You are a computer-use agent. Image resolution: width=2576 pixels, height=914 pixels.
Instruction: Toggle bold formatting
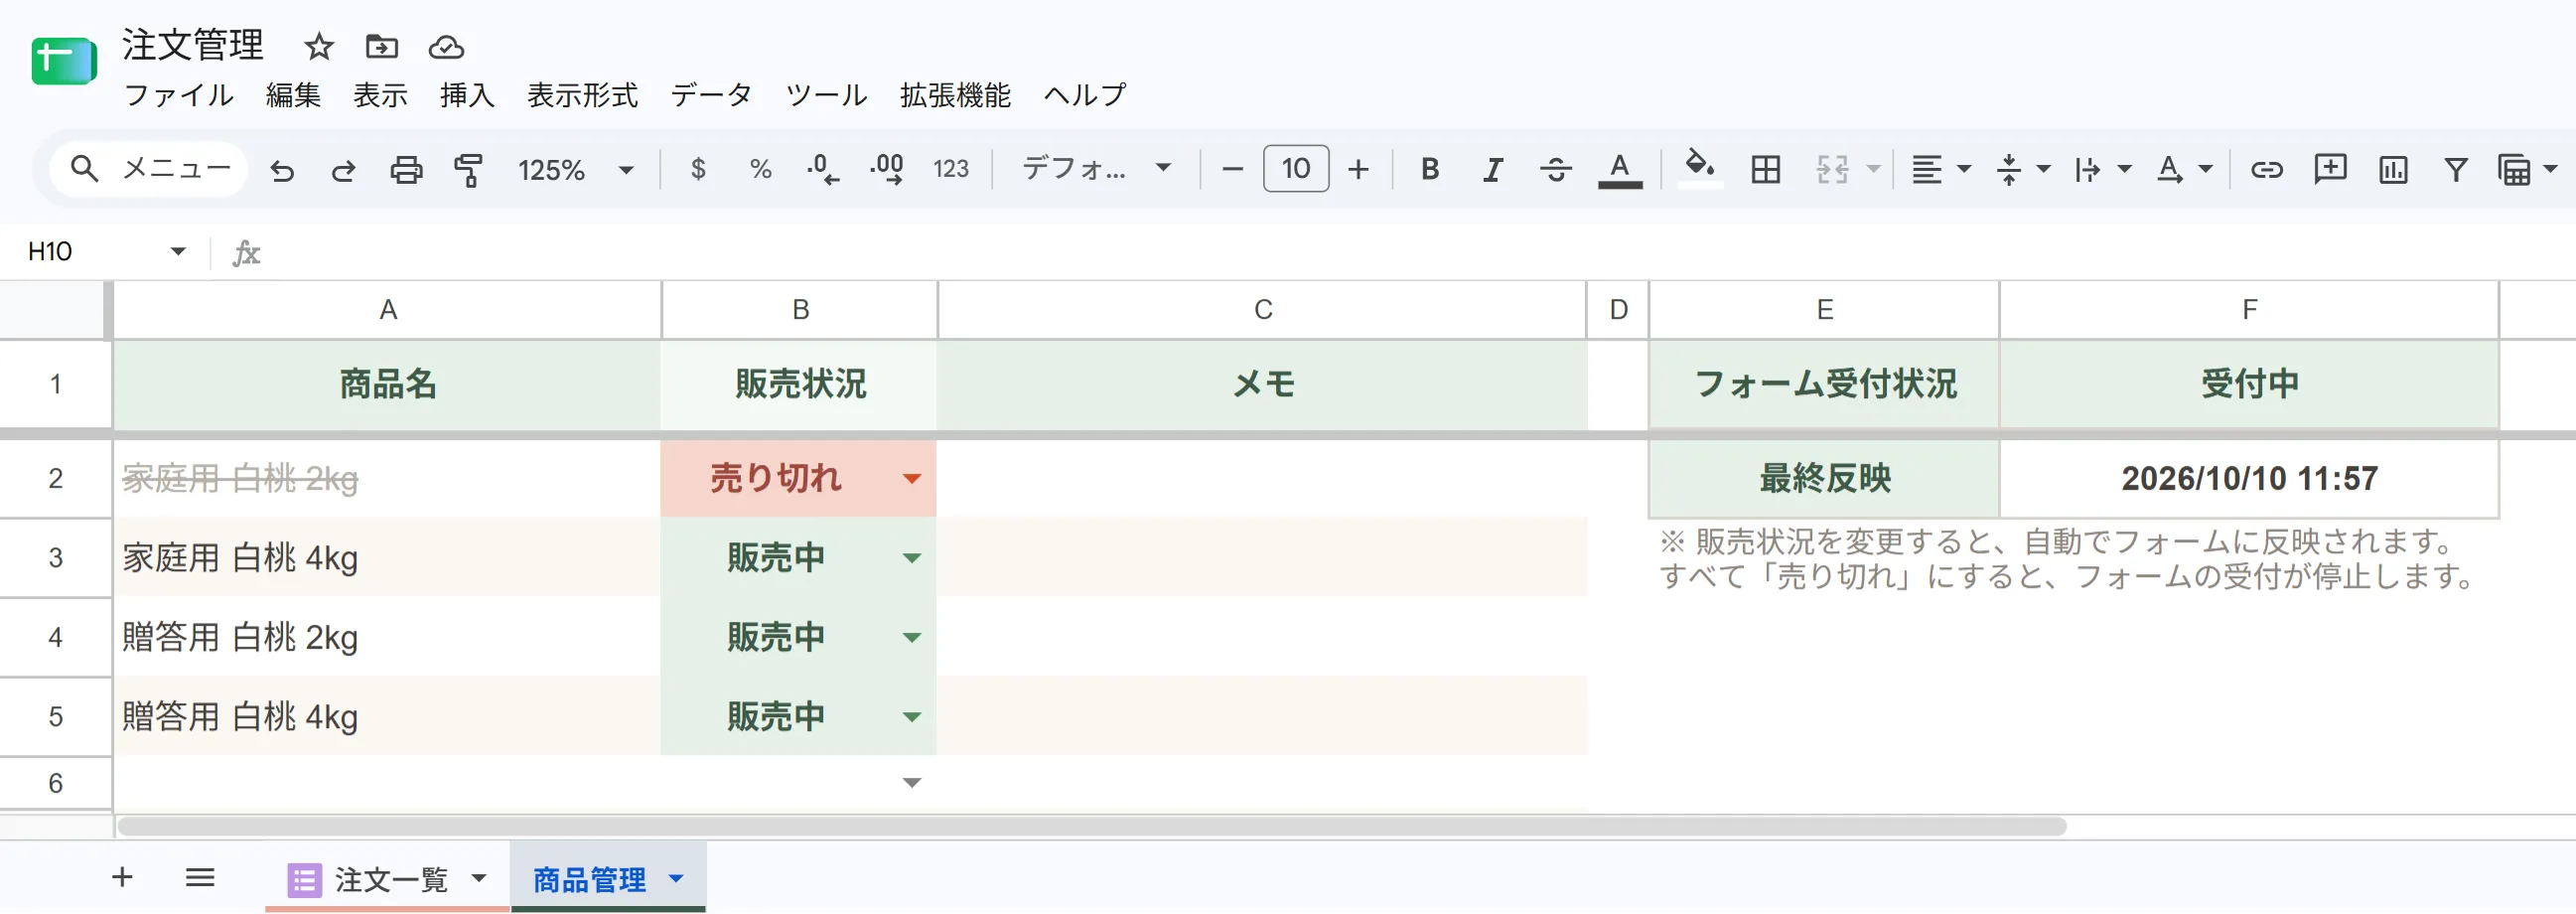(1430, 169)
